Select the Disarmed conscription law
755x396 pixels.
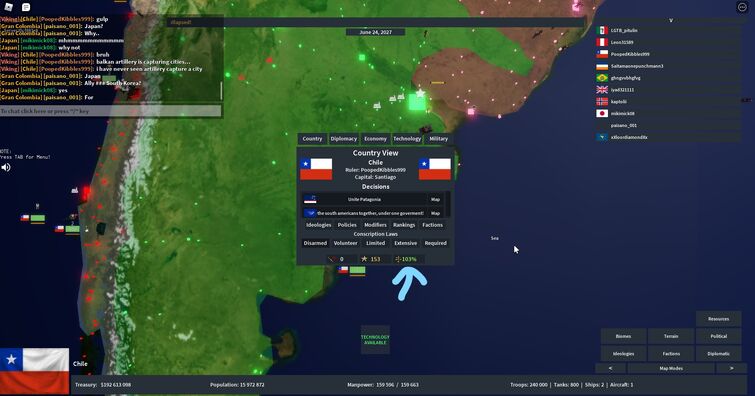[315, 243]
